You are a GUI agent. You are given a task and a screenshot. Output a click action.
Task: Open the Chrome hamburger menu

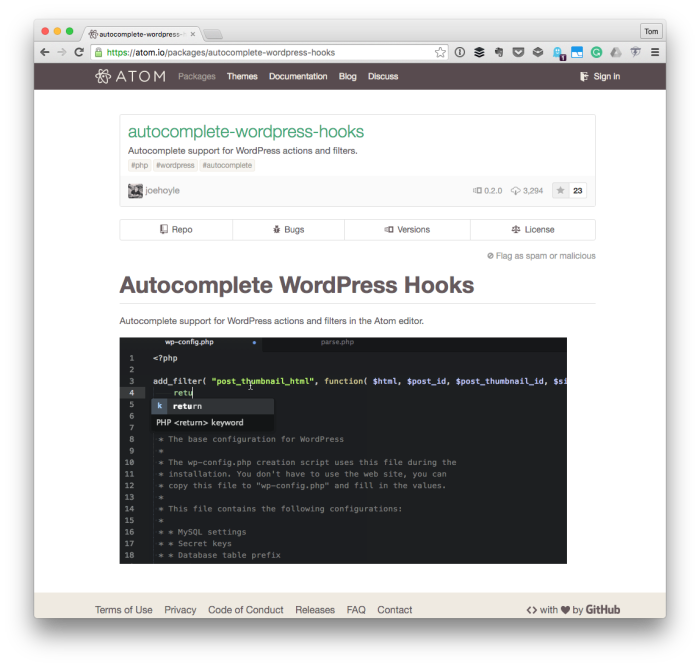[x=655, y=52]
